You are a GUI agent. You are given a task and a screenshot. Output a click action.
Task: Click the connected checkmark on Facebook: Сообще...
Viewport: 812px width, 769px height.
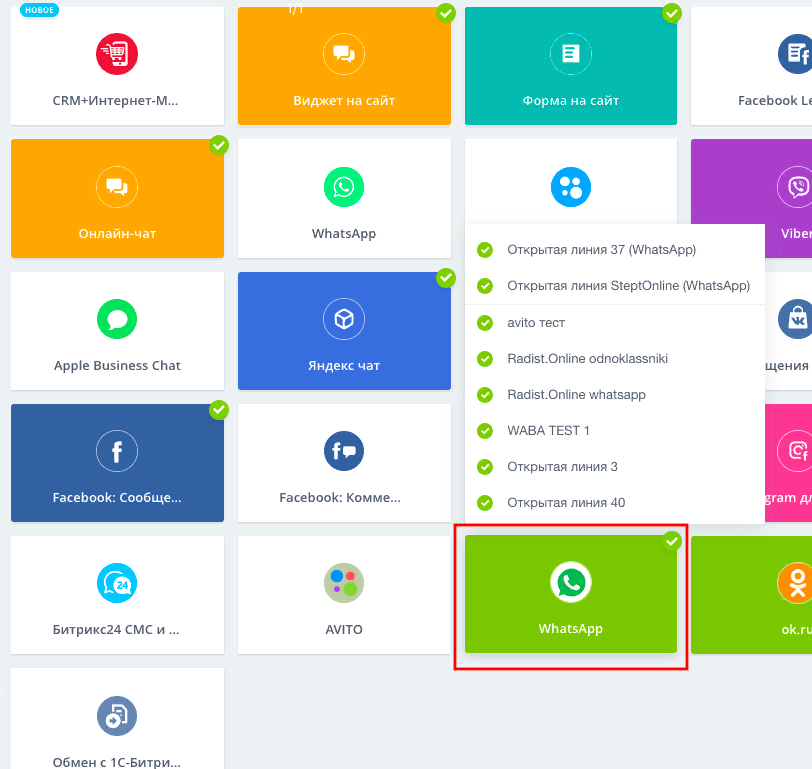click(219, 410)
